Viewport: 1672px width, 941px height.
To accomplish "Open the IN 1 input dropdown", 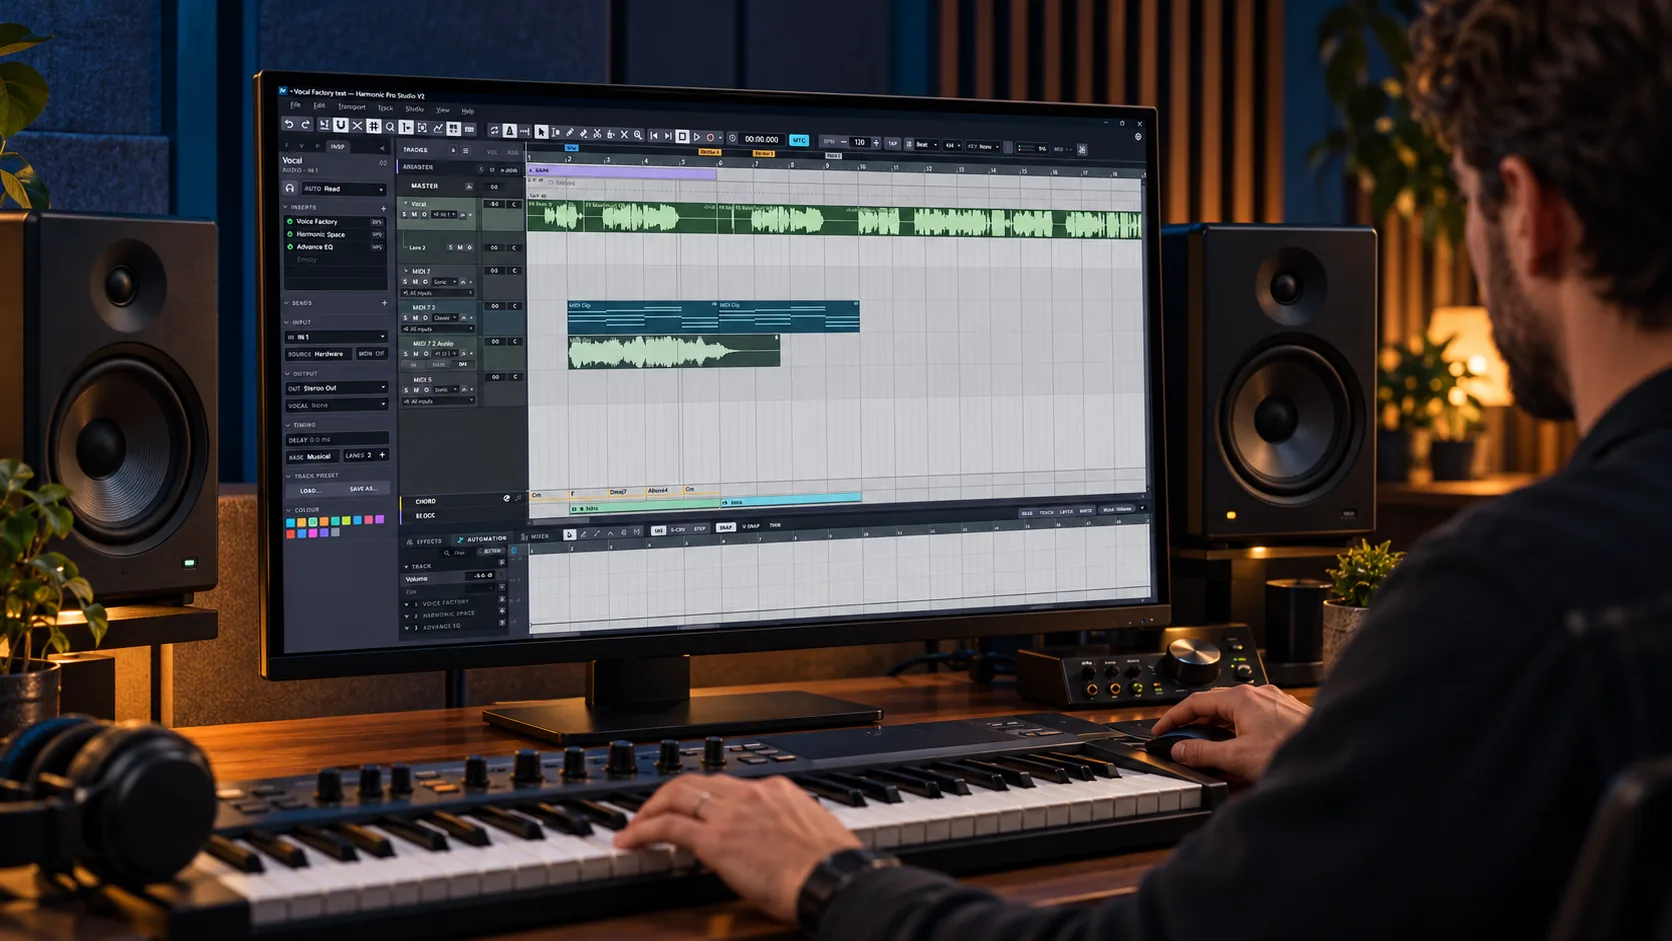I will (x=336, y=337).
